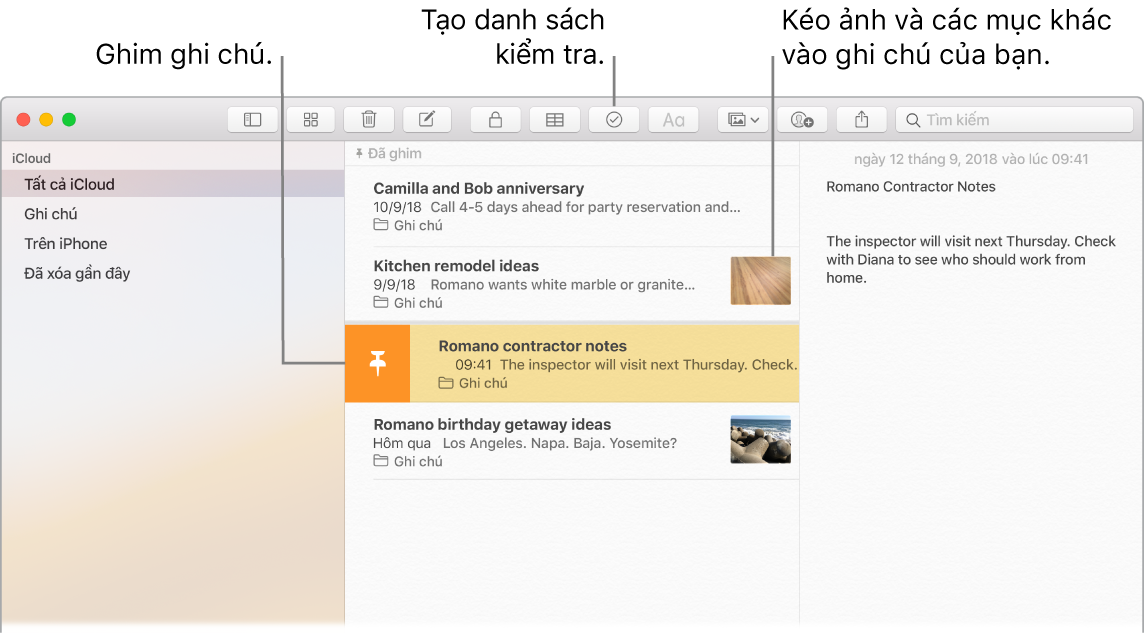Click the Kitchen remodel wood thumbnail
The height and width of the screenshot is (633, 1144).
click(x=760, y=281)
